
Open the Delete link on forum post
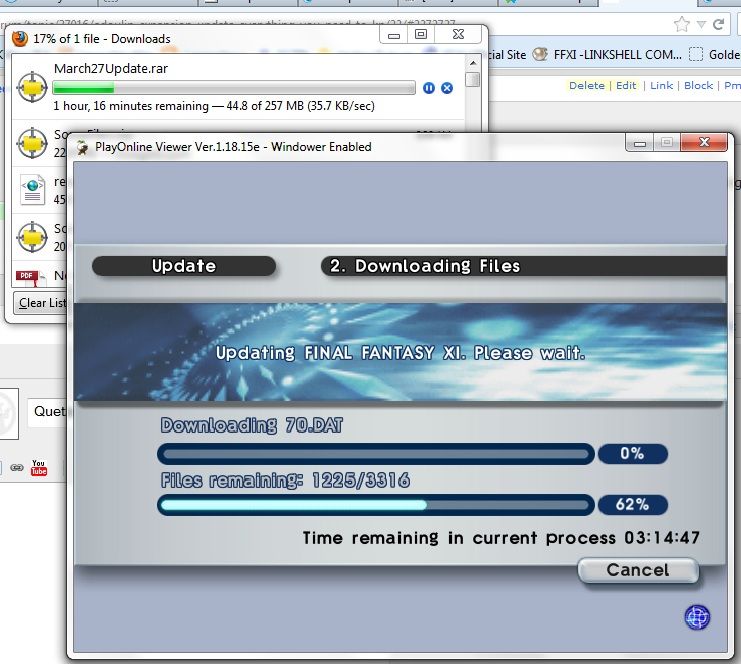click(586, 86)
